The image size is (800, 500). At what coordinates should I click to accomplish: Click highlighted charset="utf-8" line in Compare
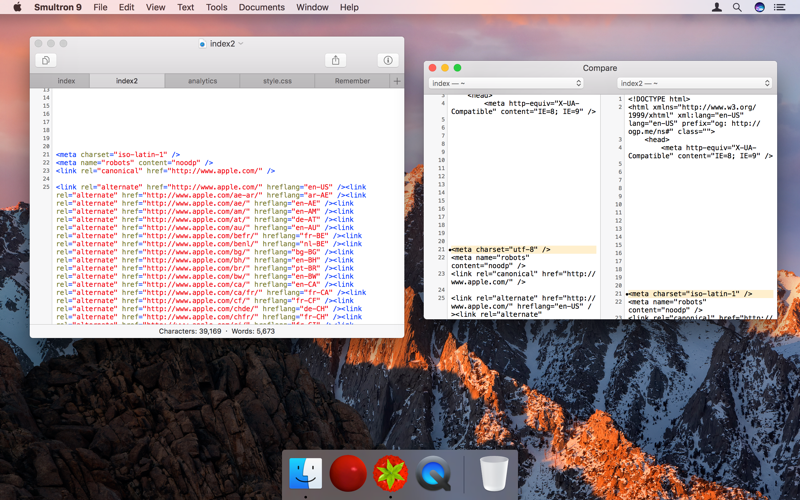coord(522,249)
